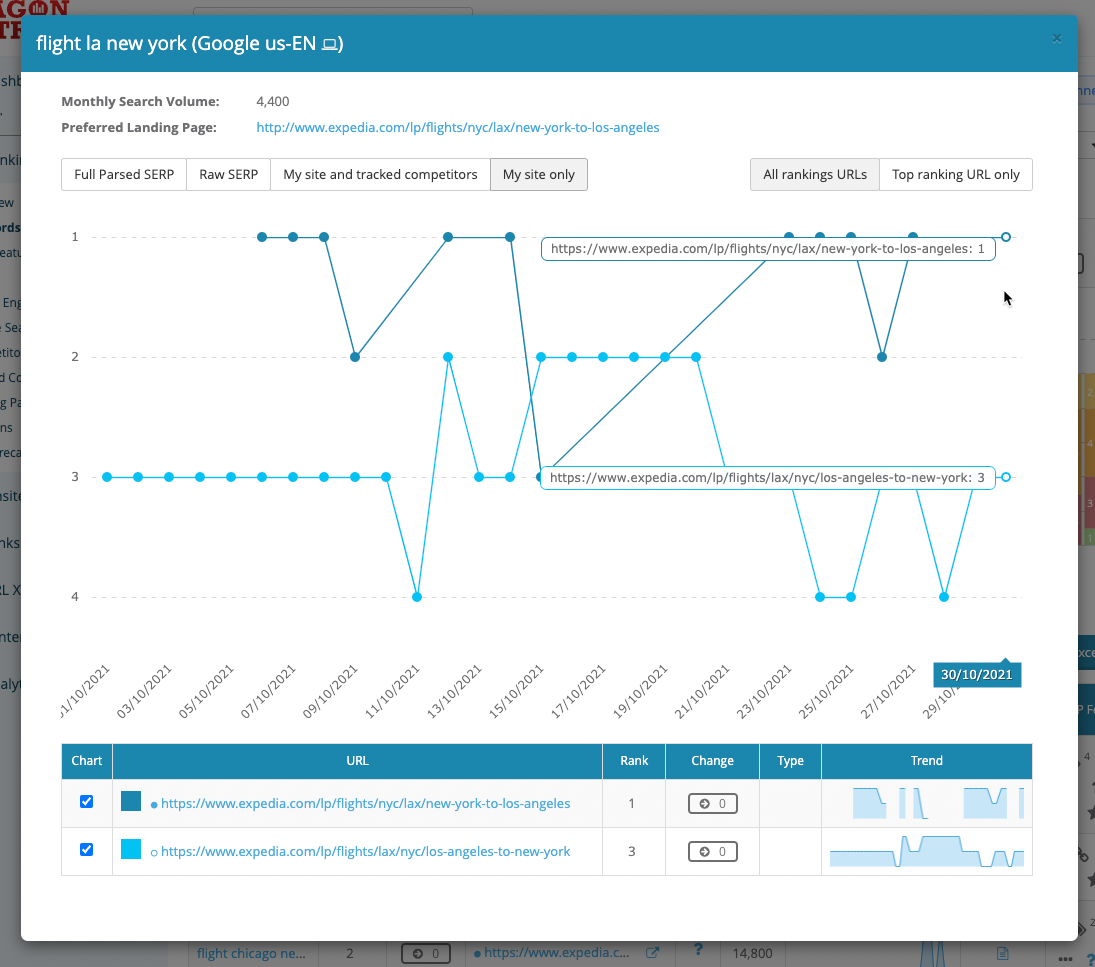Screen dimensions: 1095x967
Task: Open the new-york-to-los-angeles URL in table
Action: tap(365, 804)
